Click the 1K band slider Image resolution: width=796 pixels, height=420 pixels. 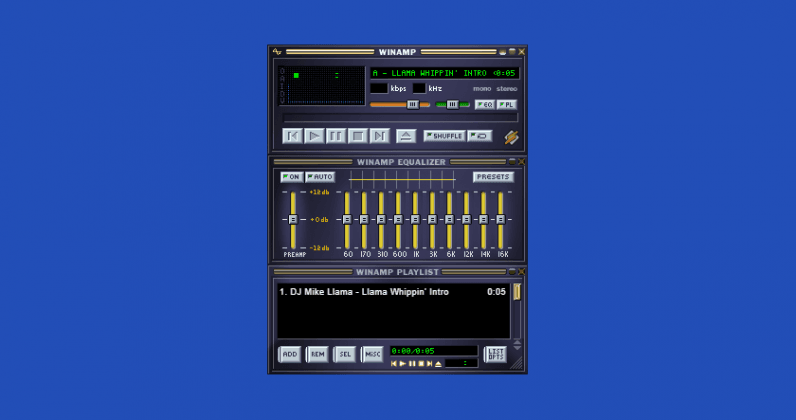pos(415,220)
